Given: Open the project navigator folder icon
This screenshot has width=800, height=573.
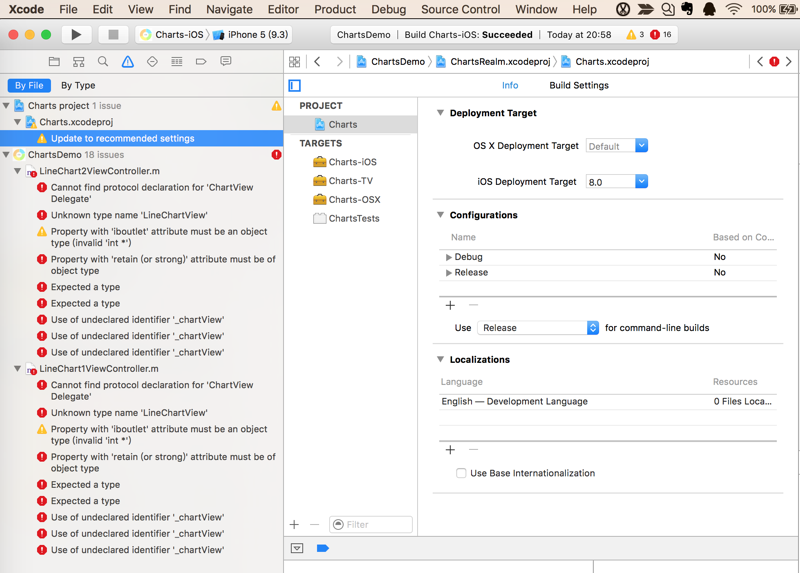Looking at the screenshot, I should tap(54, 62).
